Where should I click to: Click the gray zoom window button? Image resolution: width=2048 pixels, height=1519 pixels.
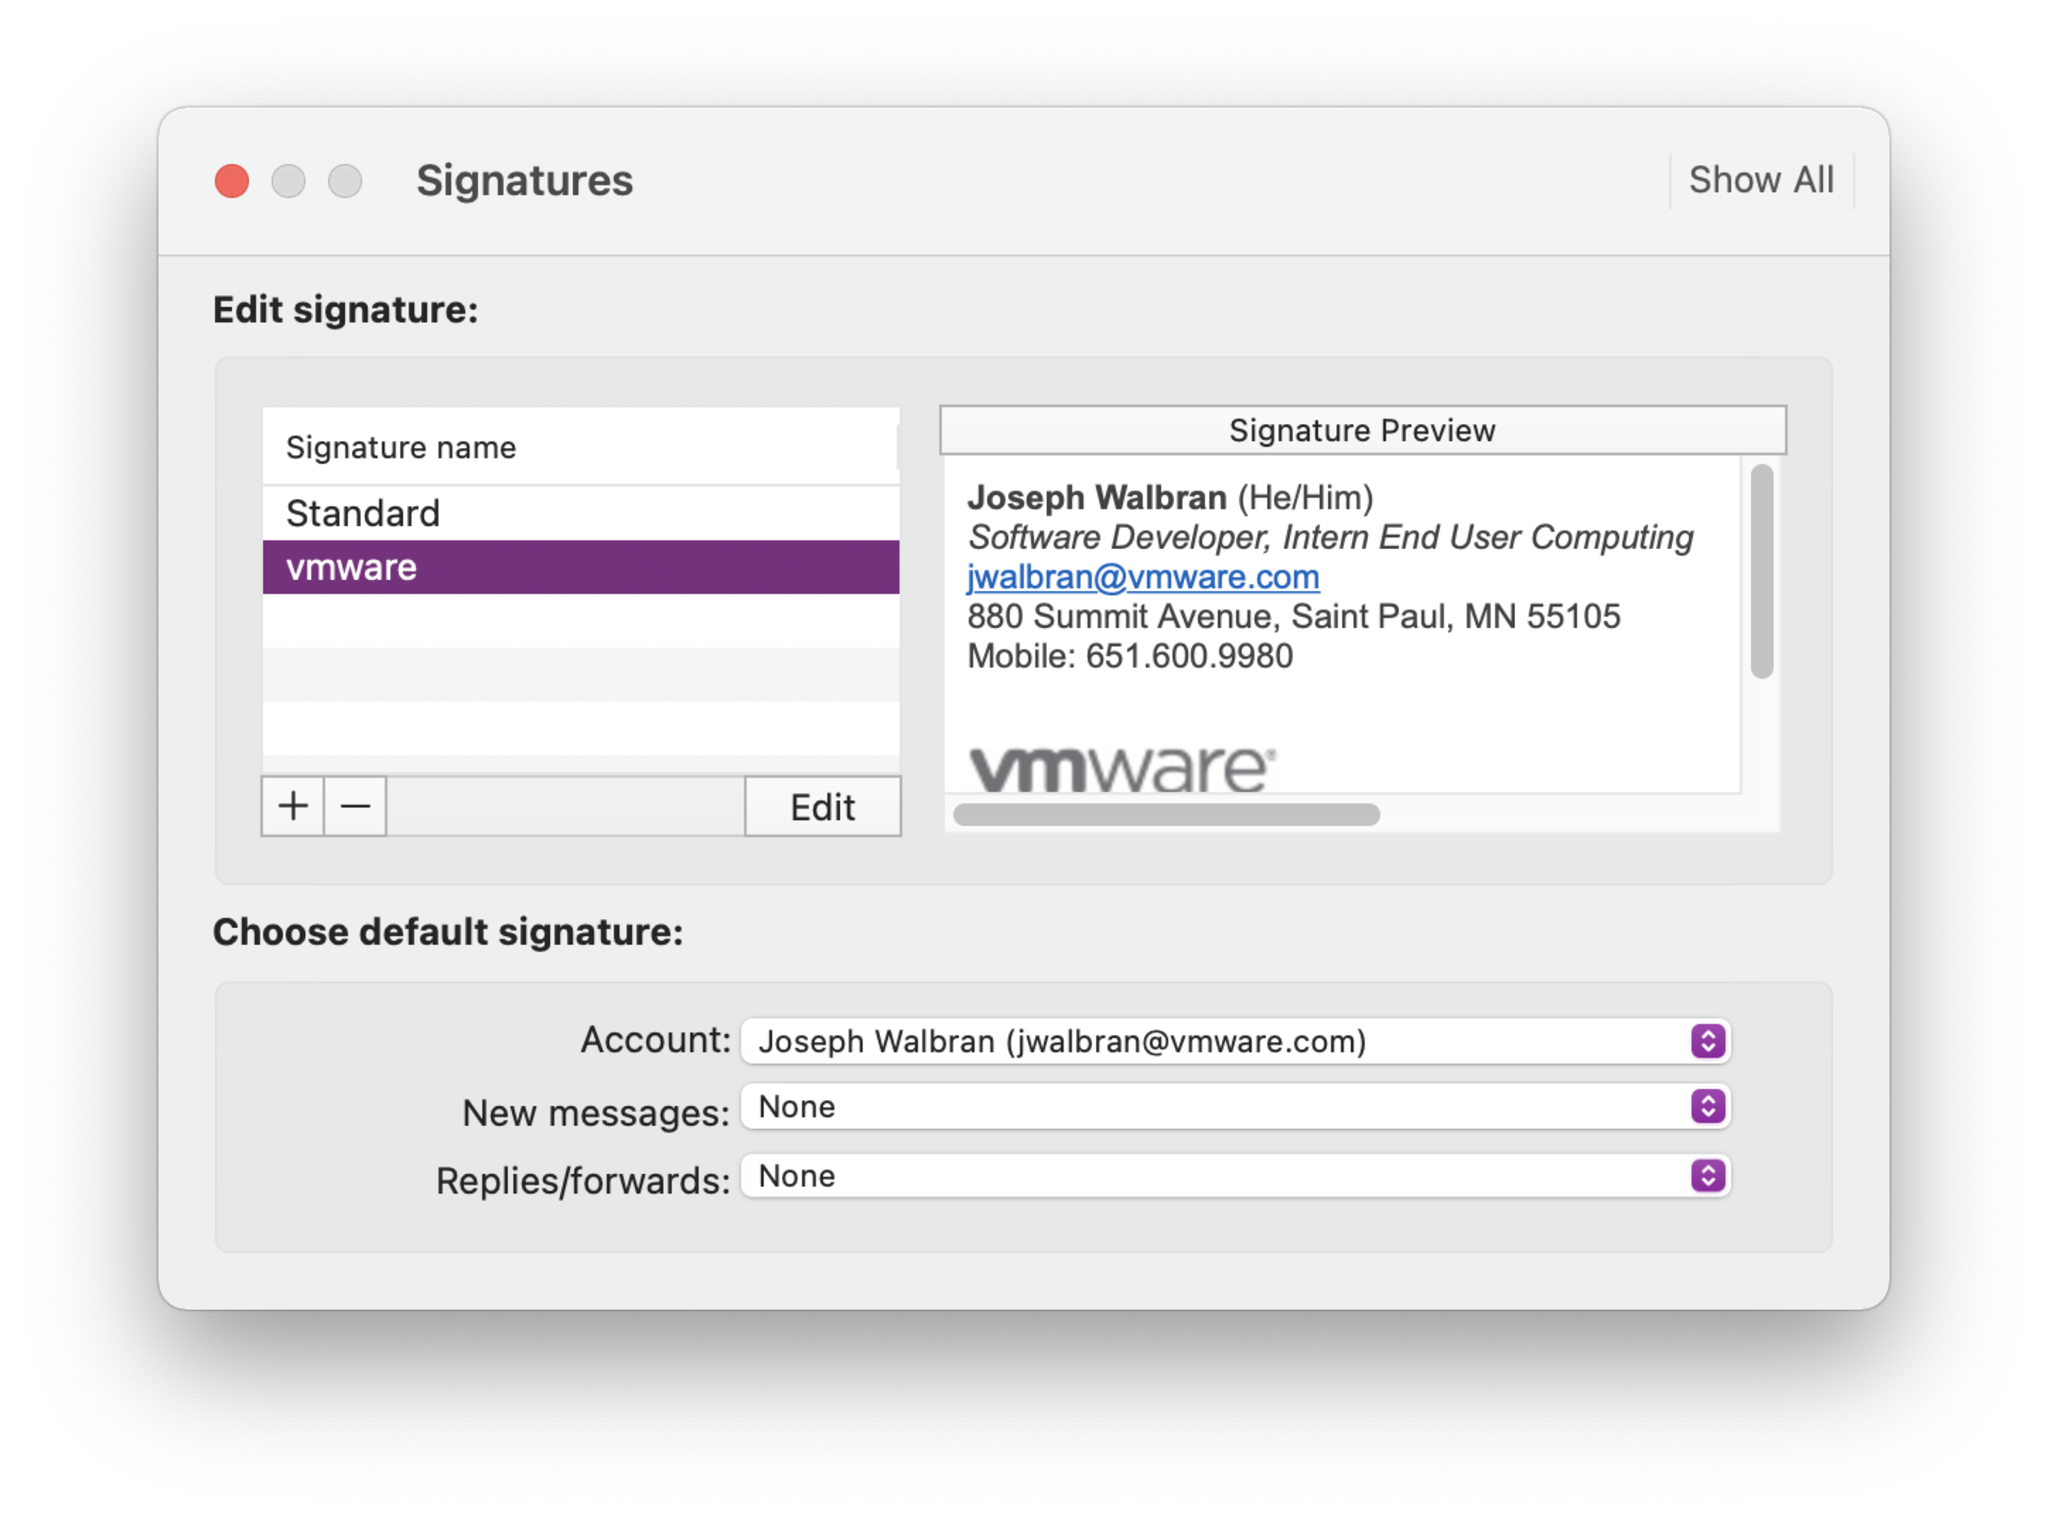(x=346, y=181)
